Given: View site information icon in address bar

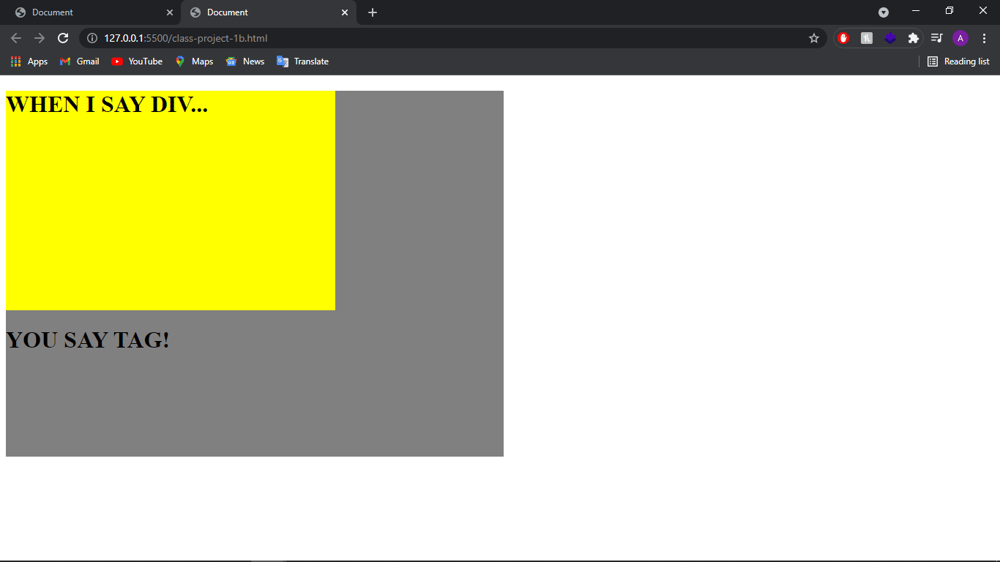Looking at the screenshot, I should (x=92, y=38).
